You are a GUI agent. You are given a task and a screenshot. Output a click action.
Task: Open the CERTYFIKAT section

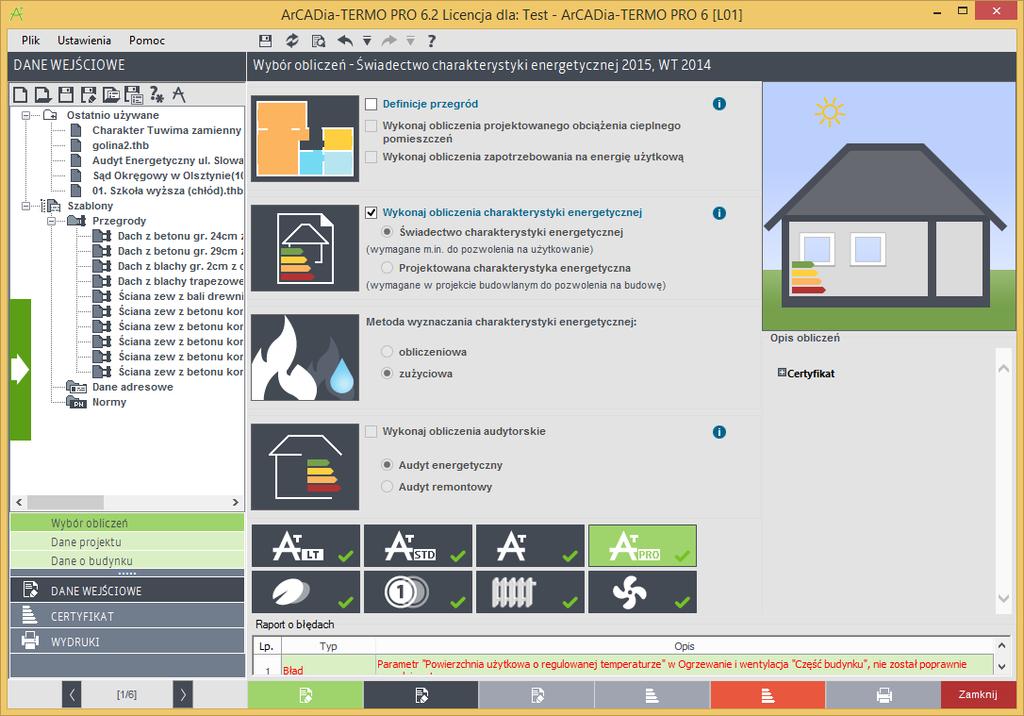tap(127, 616)
